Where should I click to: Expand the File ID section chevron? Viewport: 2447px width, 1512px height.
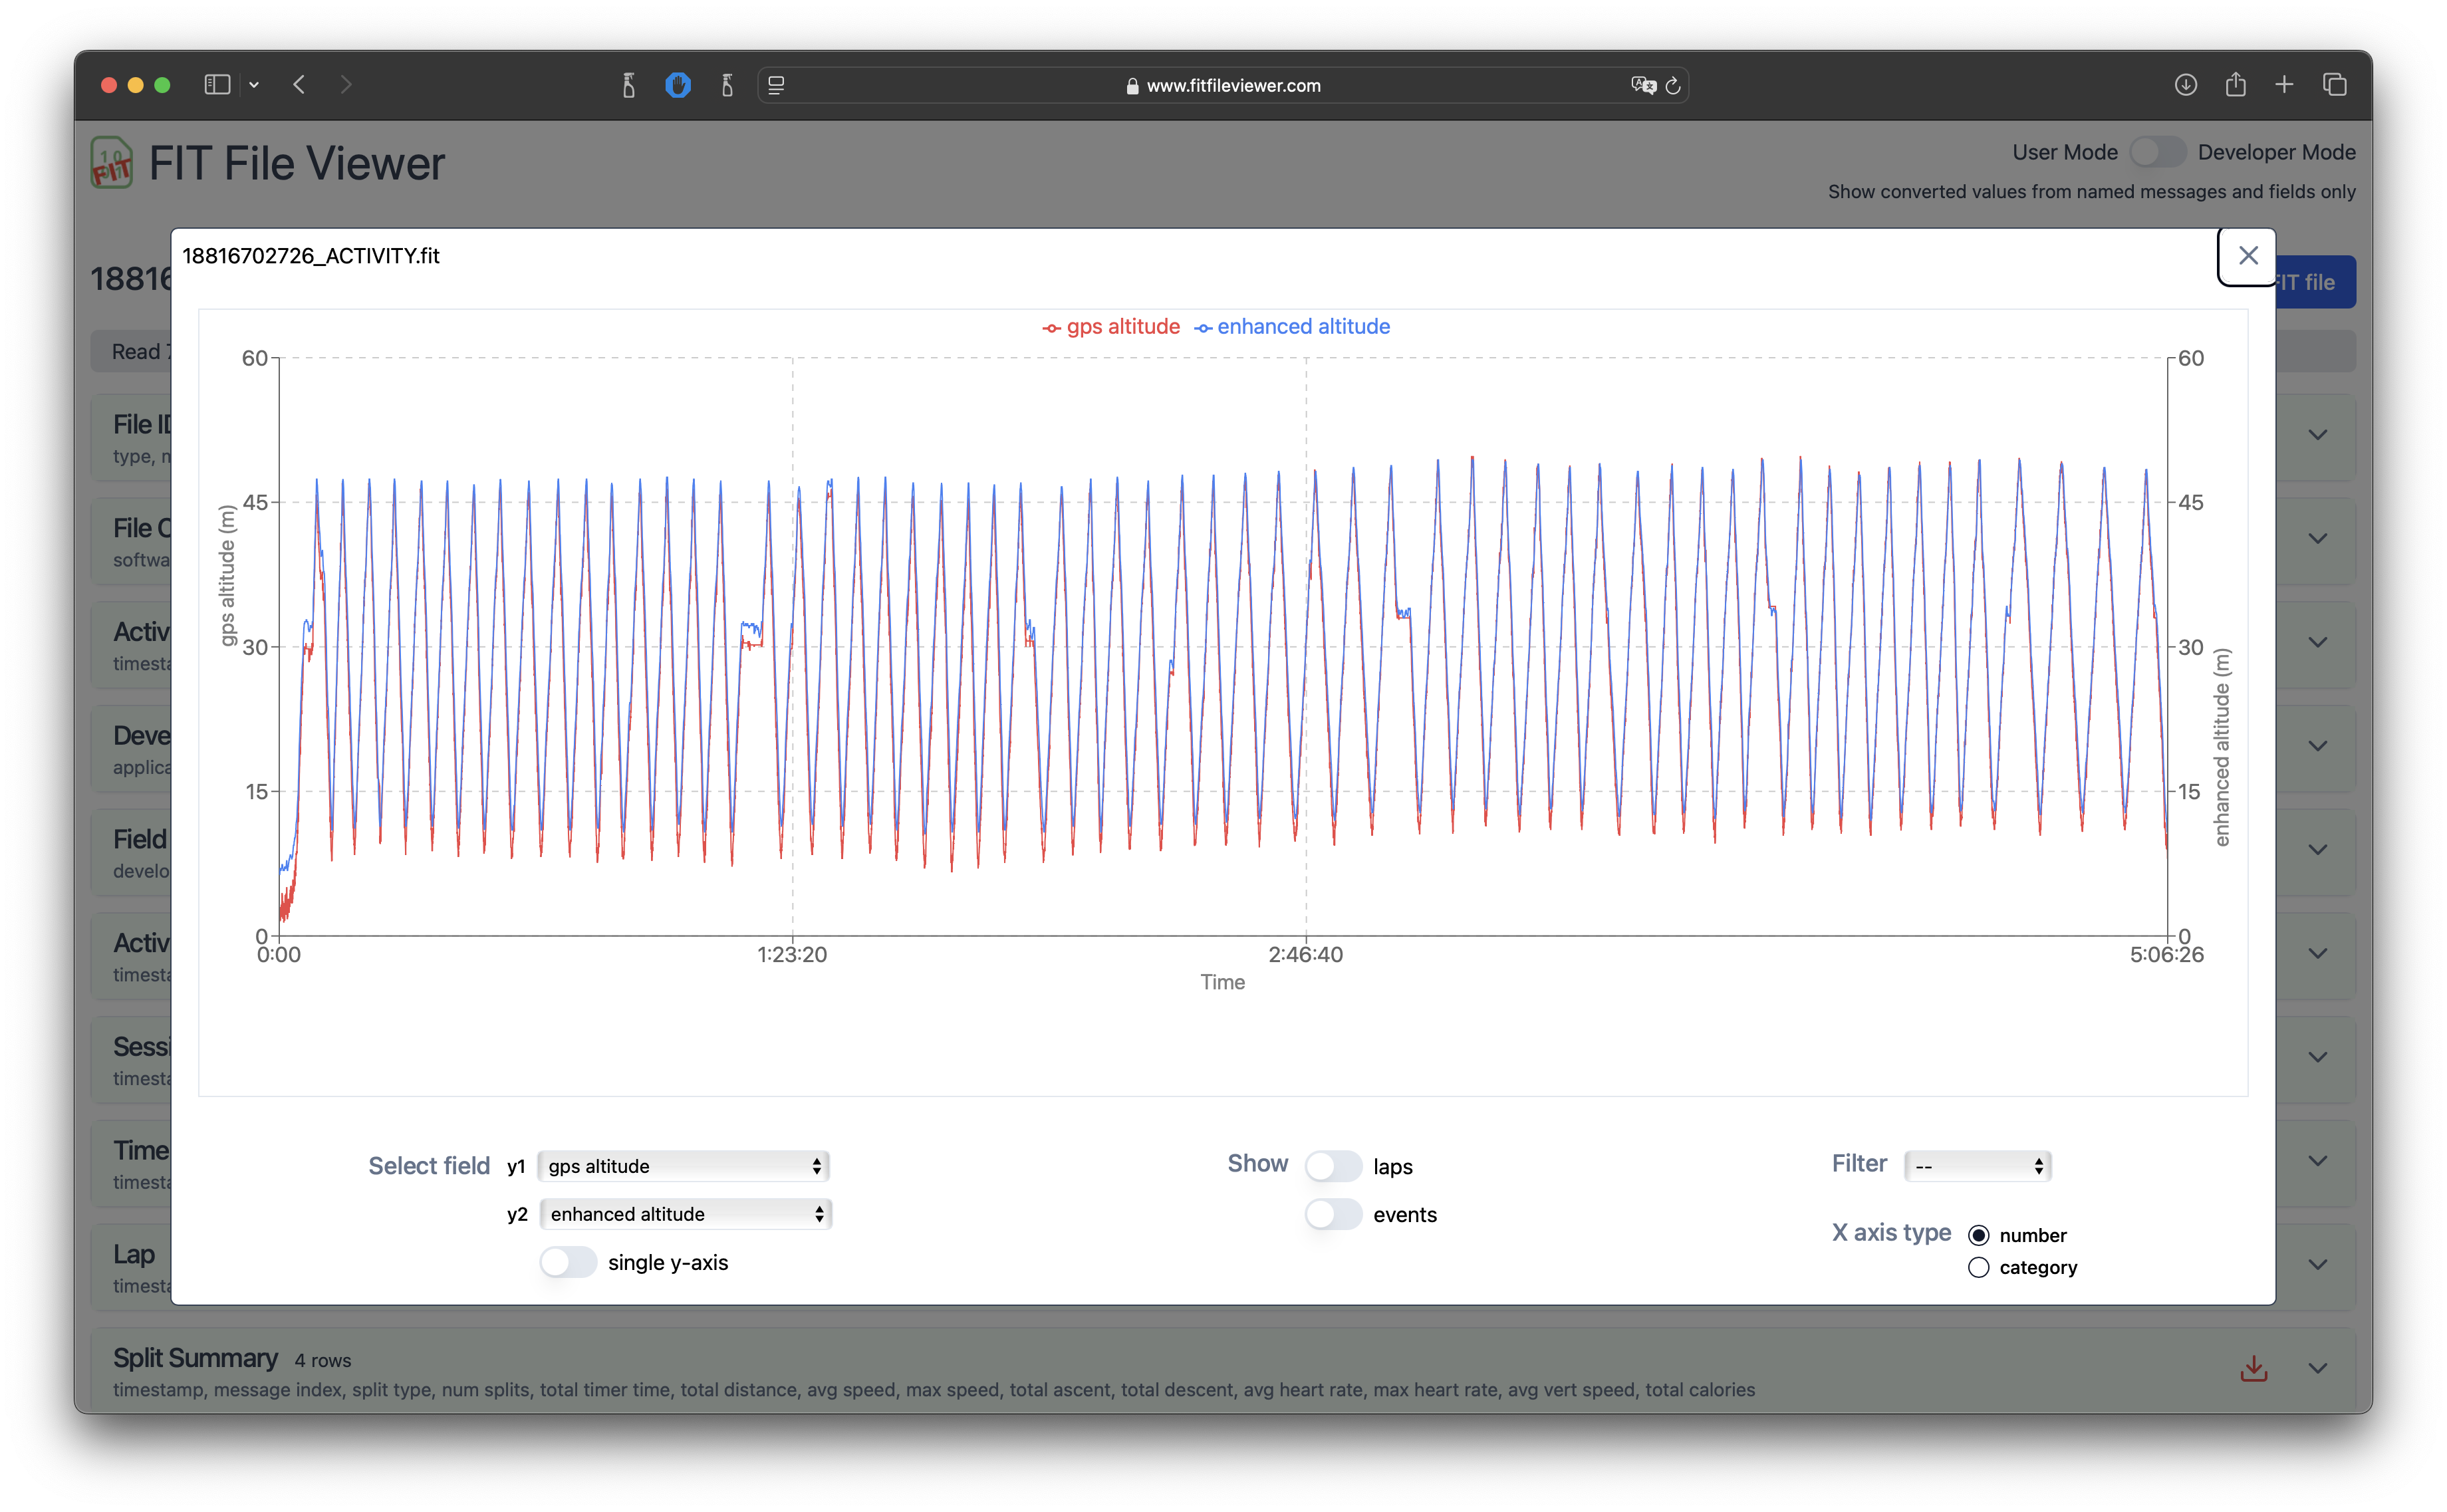point(2317,435)
